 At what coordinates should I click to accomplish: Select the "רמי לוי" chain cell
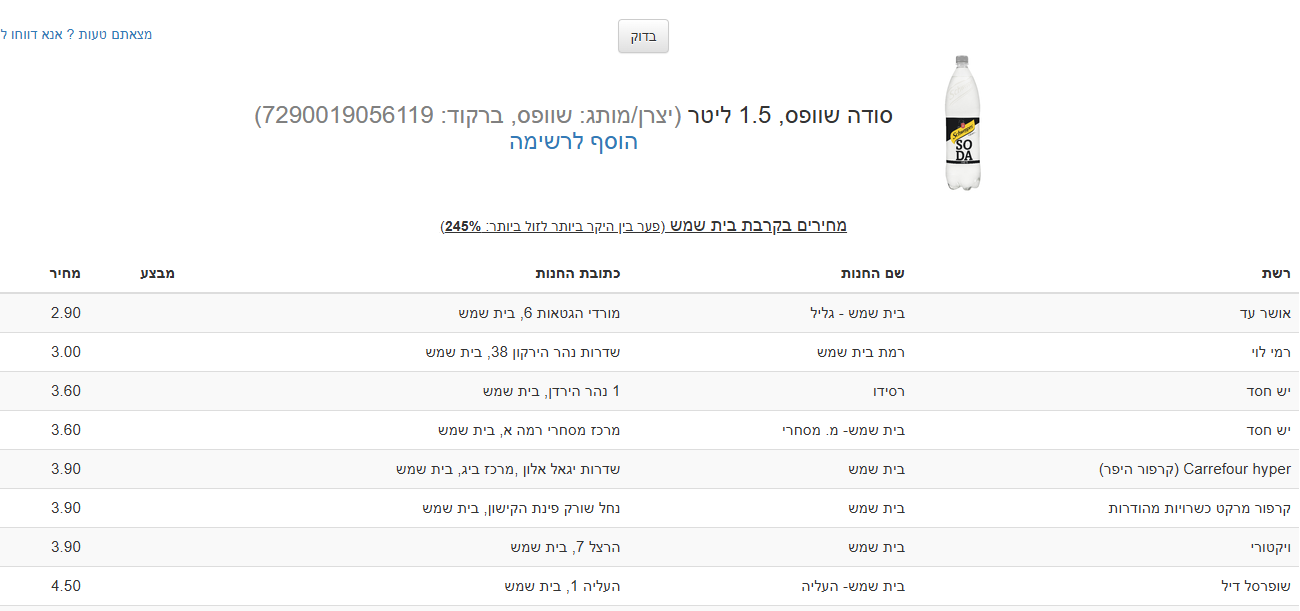pos(1270,352)
